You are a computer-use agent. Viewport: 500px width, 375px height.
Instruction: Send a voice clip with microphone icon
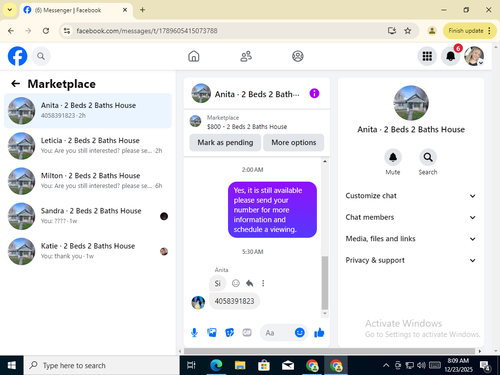pos(194,333)
